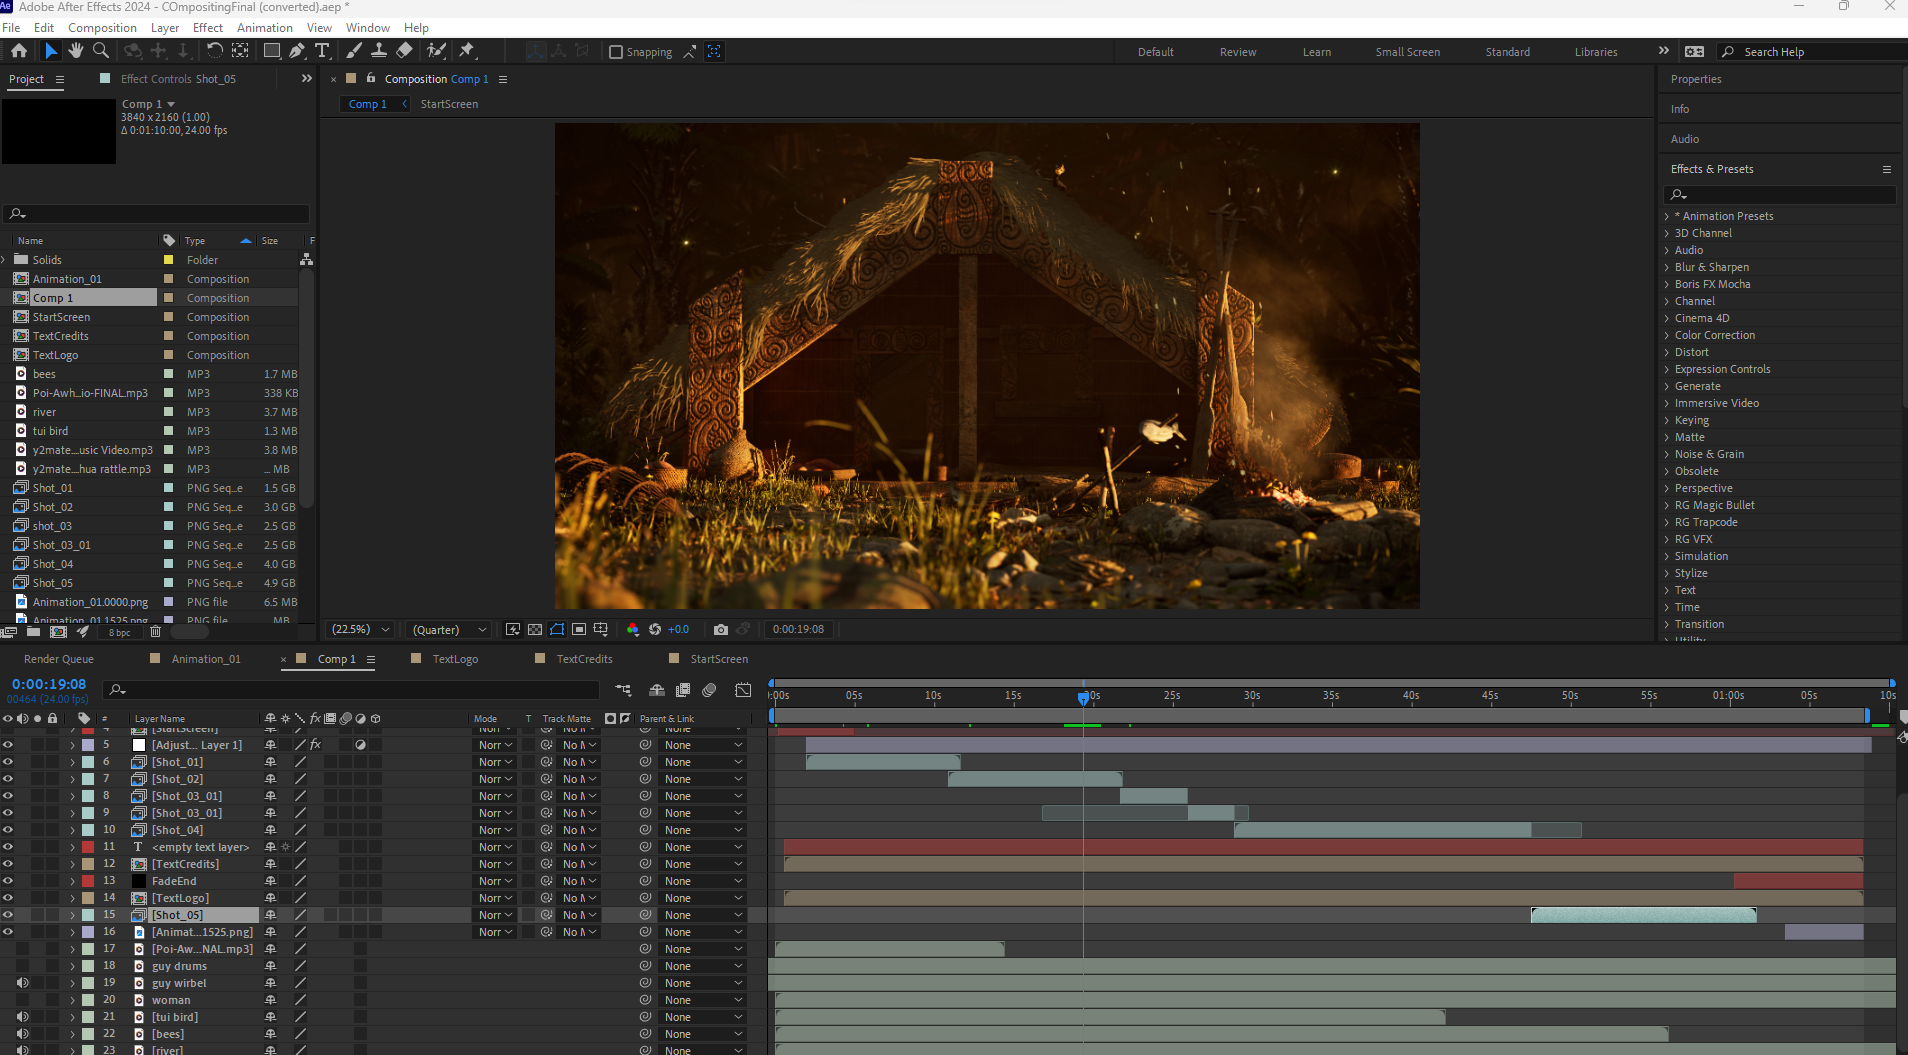Image resolution: width=1908 pixels, height=1055 pixels.
Task: Expand the Animation Presets category
Action: (x=1667, y=216)
